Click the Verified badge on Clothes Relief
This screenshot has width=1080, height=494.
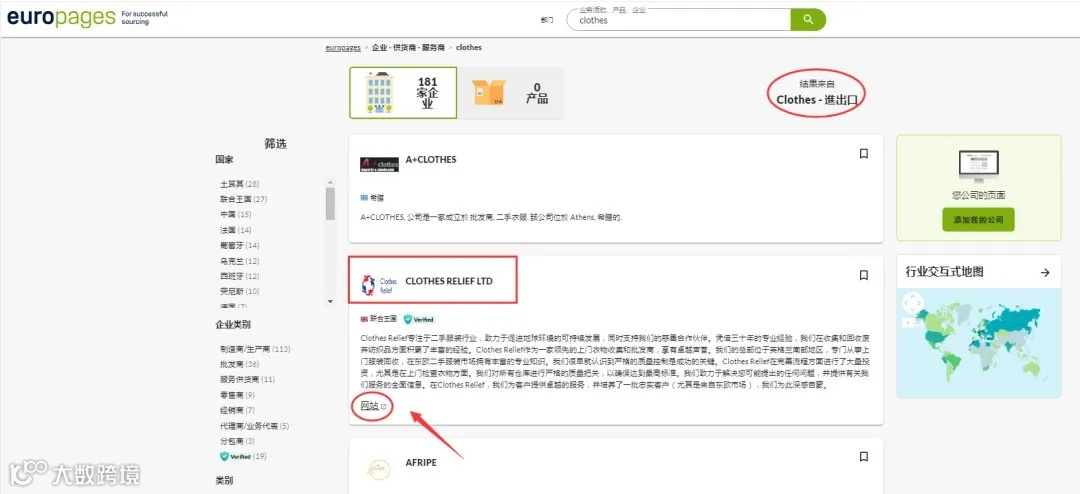tap(419, 320)
